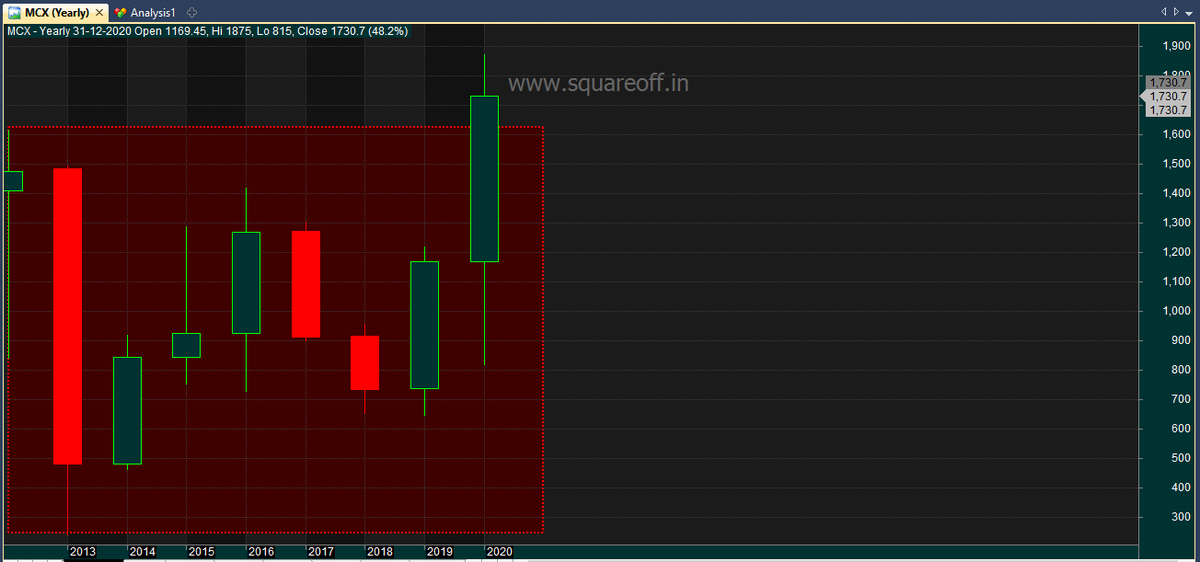
Task: Select the 2019 label on the time axis
Action: tap(439, 552)
